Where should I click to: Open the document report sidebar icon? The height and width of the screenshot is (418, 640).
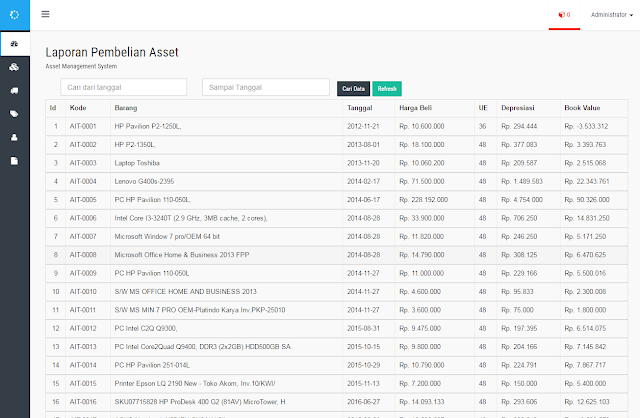coord(14,161)
